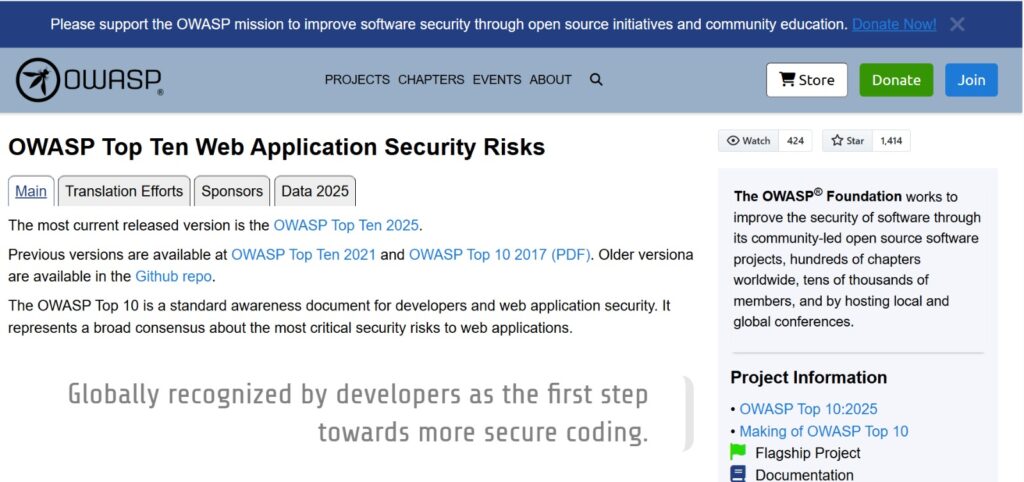Click the green Flagship Project flag icon
Screen dimensions: 1024x482
(738, 452)
